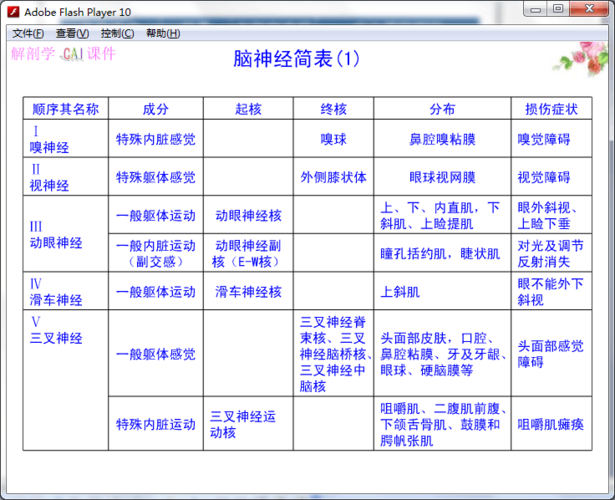Click the Ⅲ 动眼神经 row label
615x500 pixels.
(56, 234)
